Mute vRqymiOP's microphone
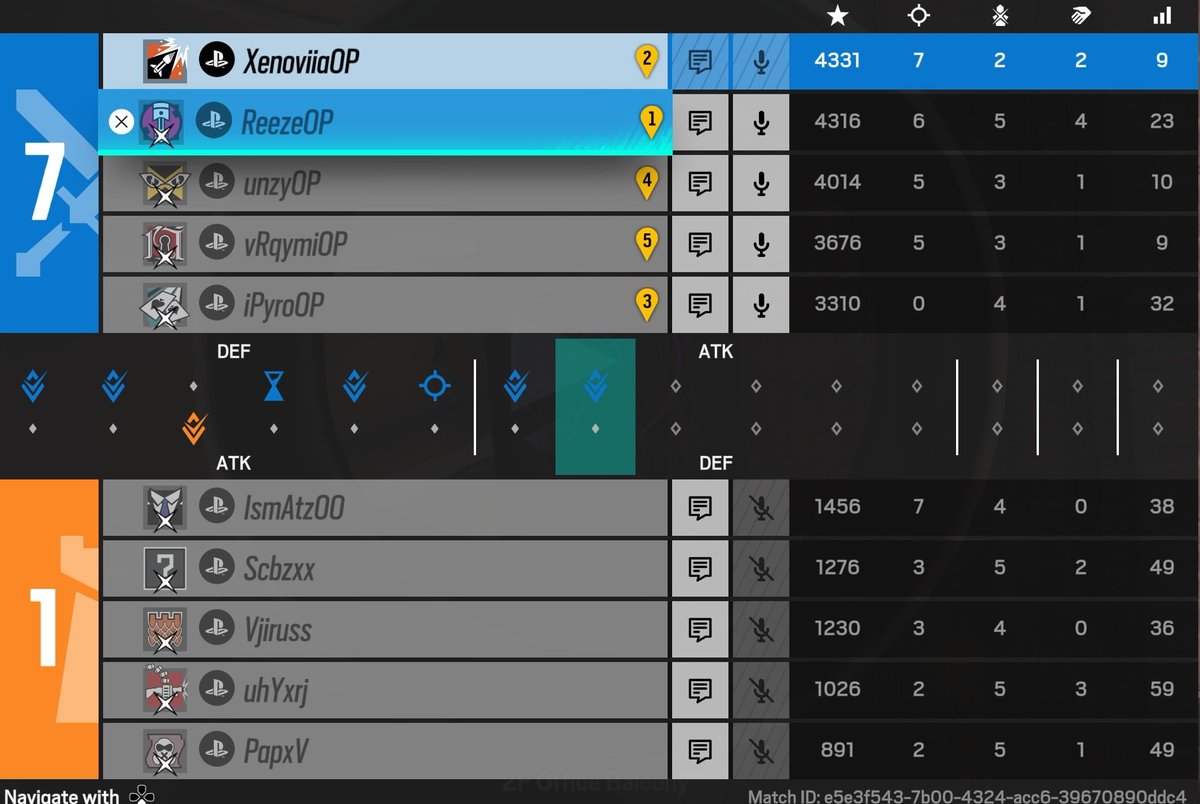 click(x=761, y=244)
